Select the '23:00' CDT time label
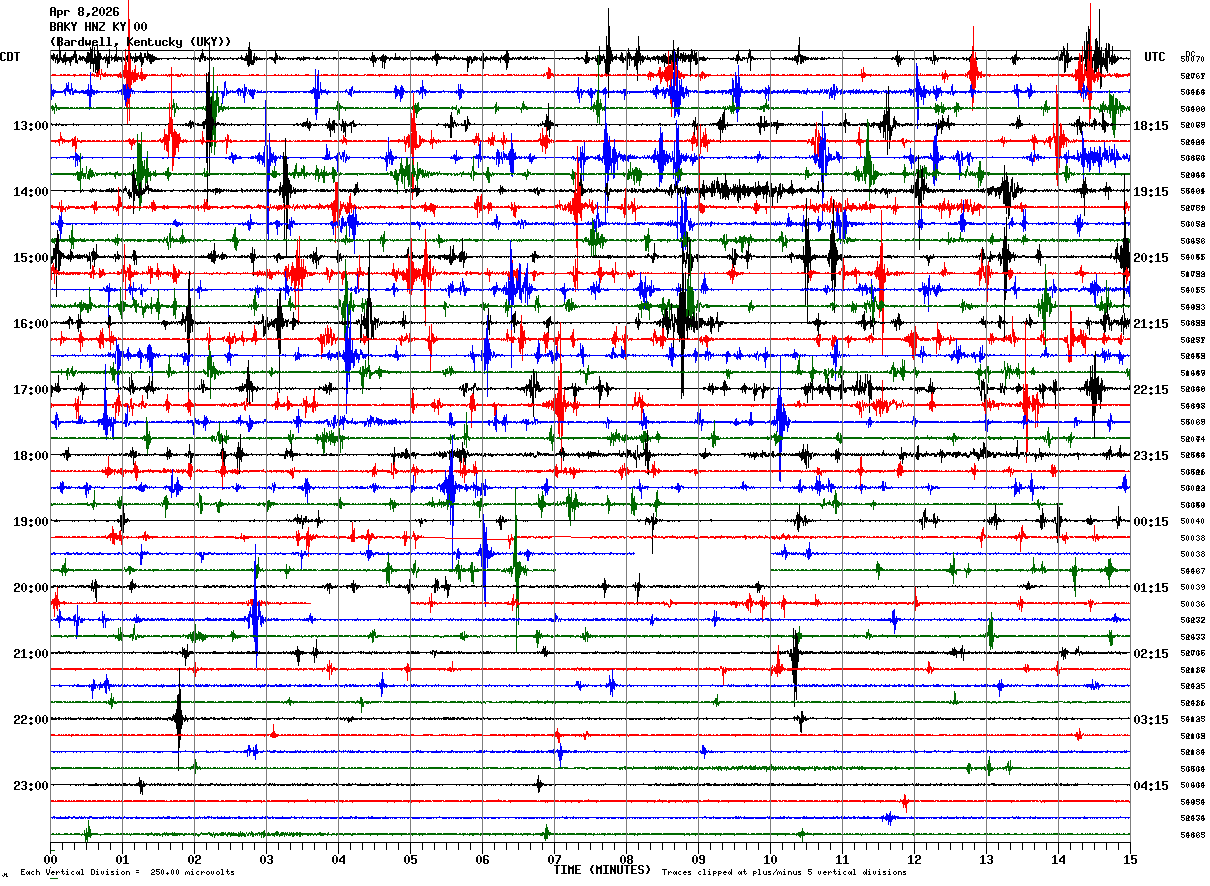This screenshot has height=886, width=1210. click(x=31, y=785)
